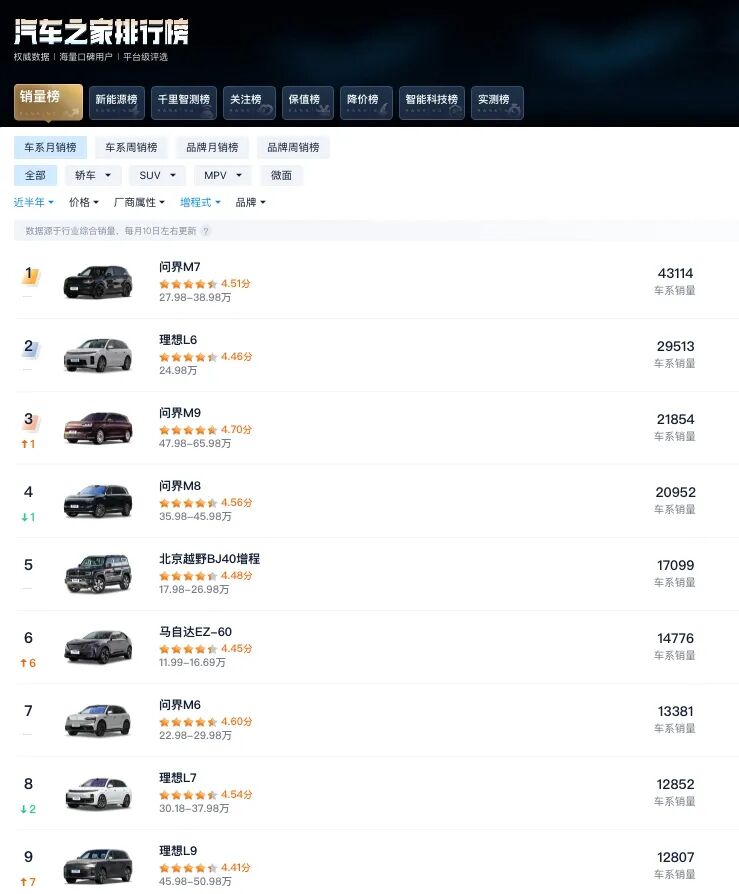Select 车系周销榜 sub-tab
The width and height of the screenshot is (739, 894).
(x=131, y=147)
